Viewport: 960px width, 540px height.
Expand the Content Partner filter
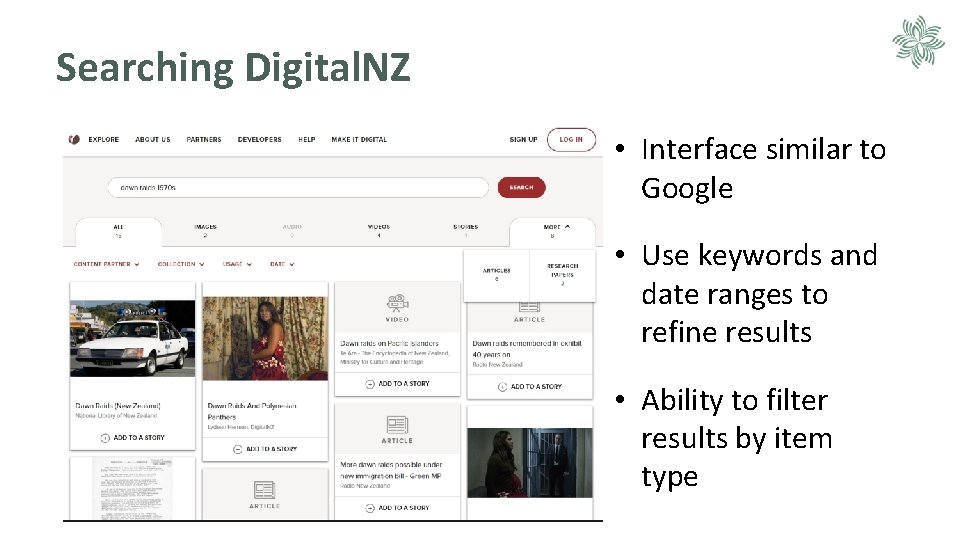tap(107, 264)
